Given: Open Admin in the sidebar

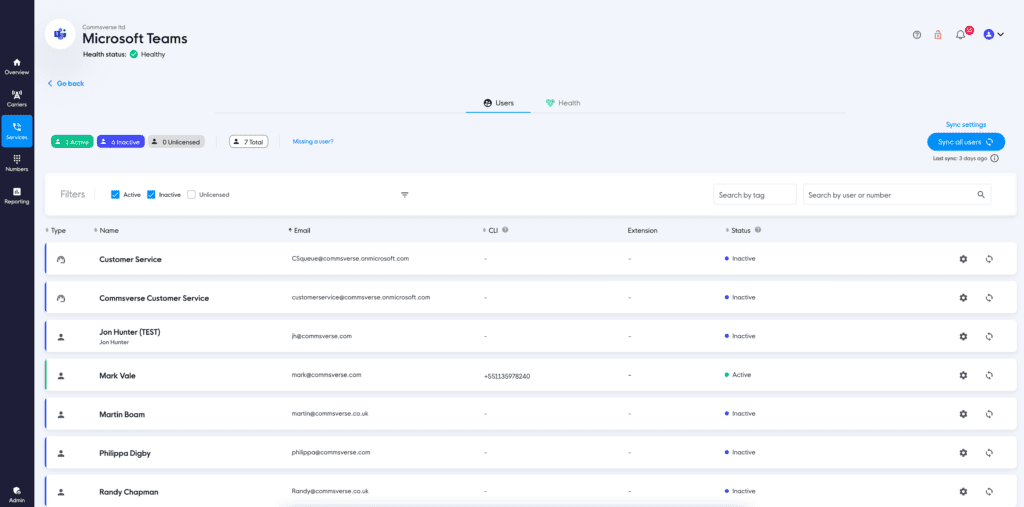Looking at the screenshot, I should click(x=17, y=495).
